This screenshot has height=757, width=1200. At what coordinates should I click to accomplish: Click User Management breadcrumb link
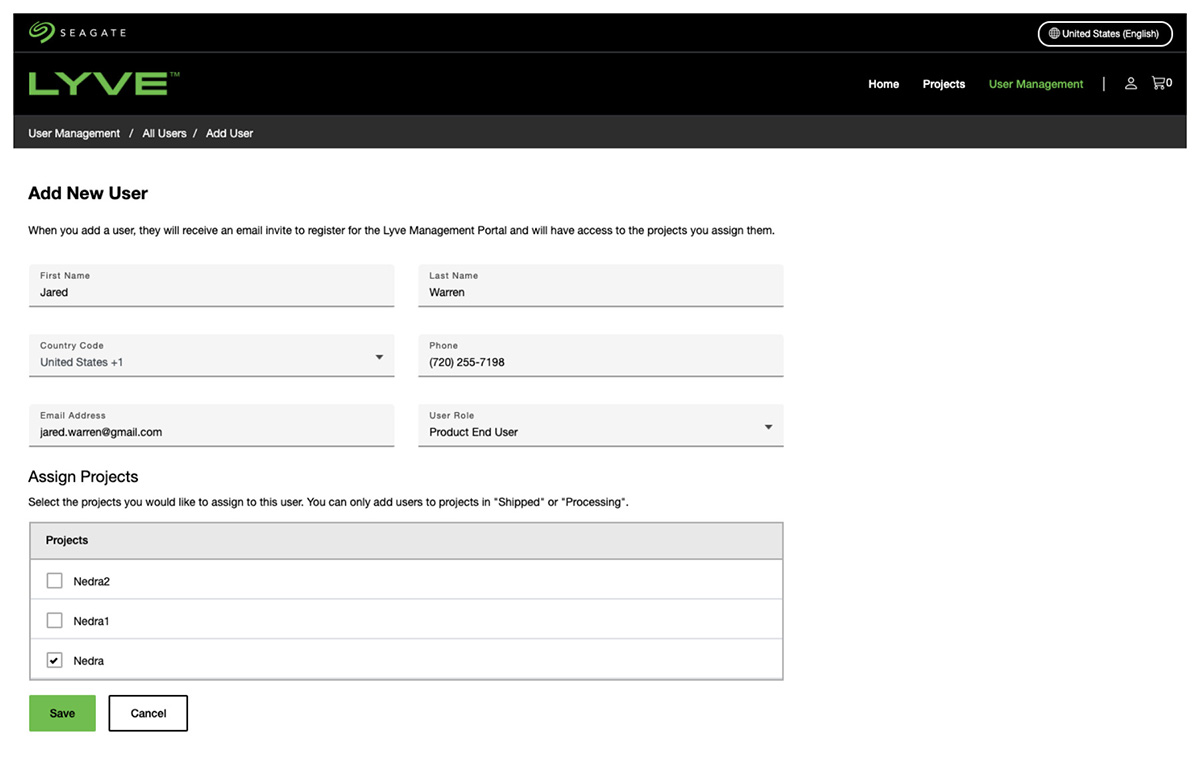pos(74,133)
